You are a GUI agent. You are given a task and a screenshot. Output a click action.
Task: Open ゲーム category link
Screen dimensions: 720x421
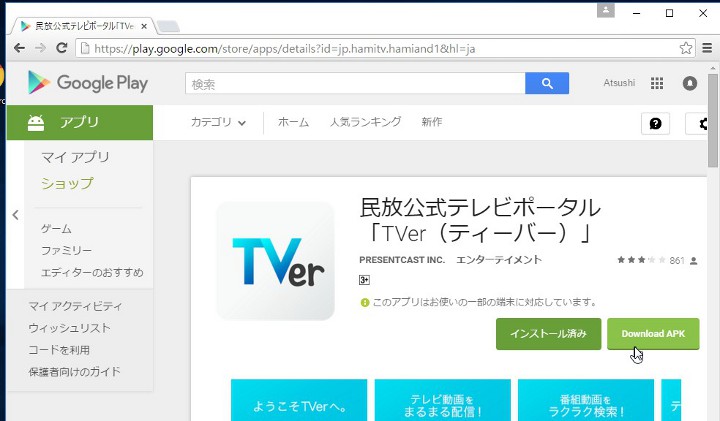point(56,229)
